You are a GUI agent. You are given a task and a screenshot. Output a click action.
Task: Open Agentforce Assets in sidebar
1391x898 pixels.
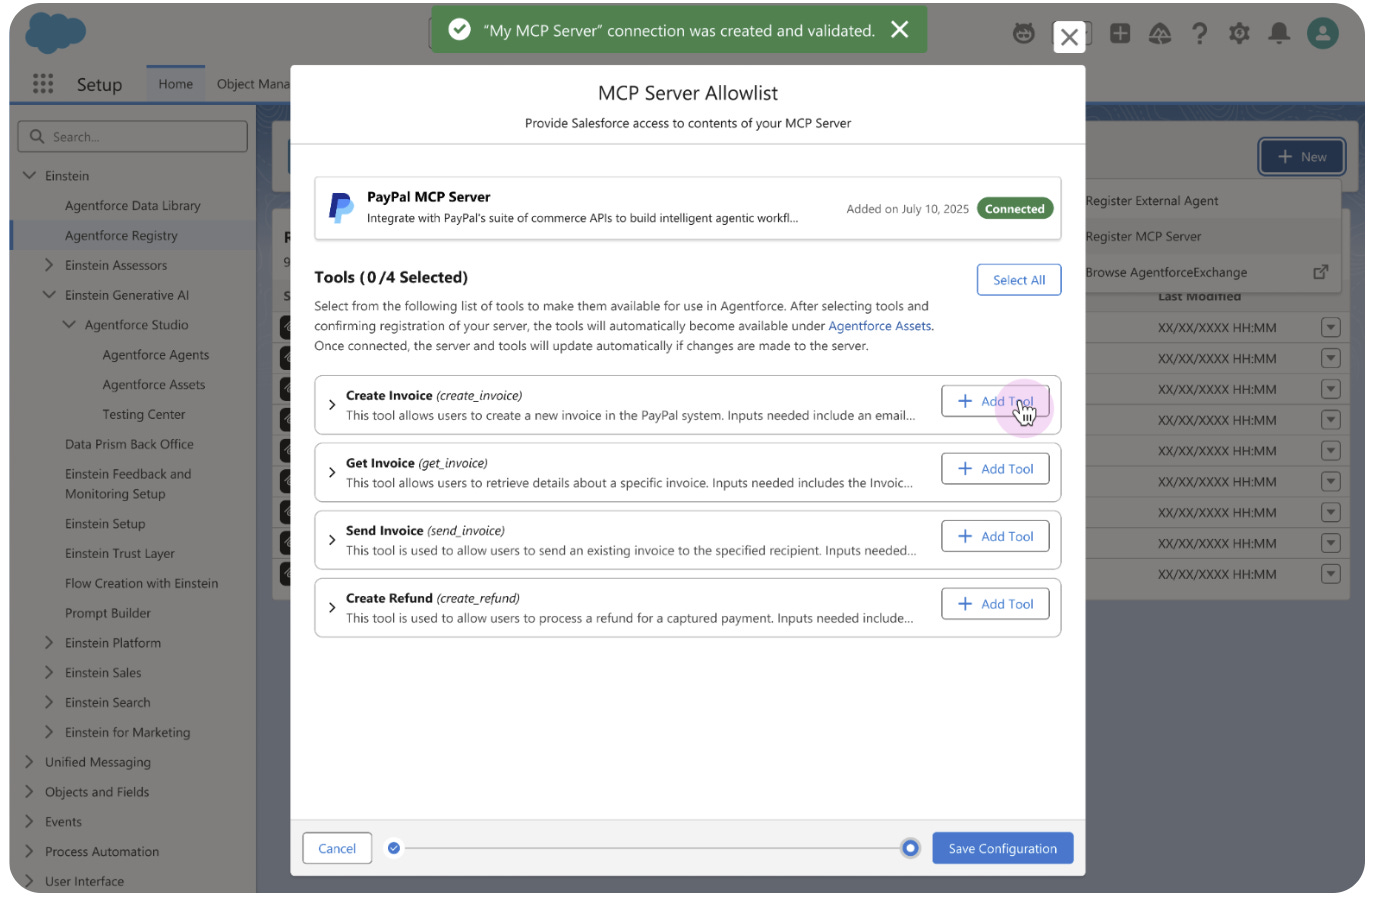pos(154,385)
